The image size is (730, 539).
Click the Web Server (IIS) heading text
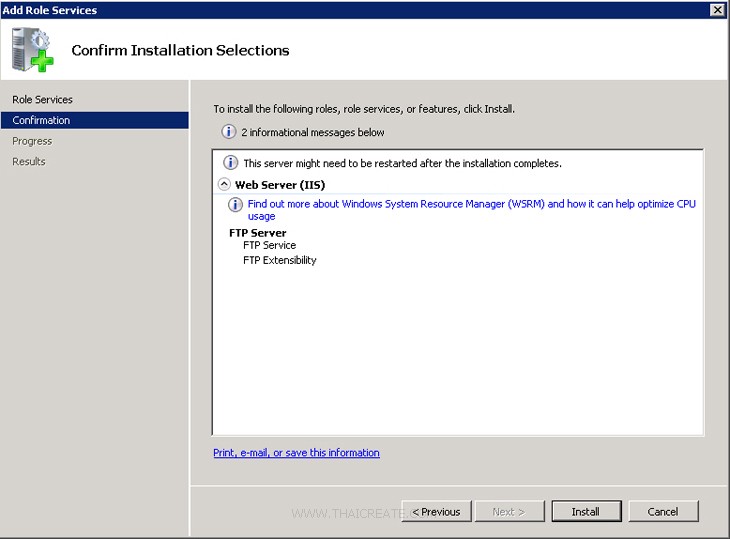coord(280,185)
